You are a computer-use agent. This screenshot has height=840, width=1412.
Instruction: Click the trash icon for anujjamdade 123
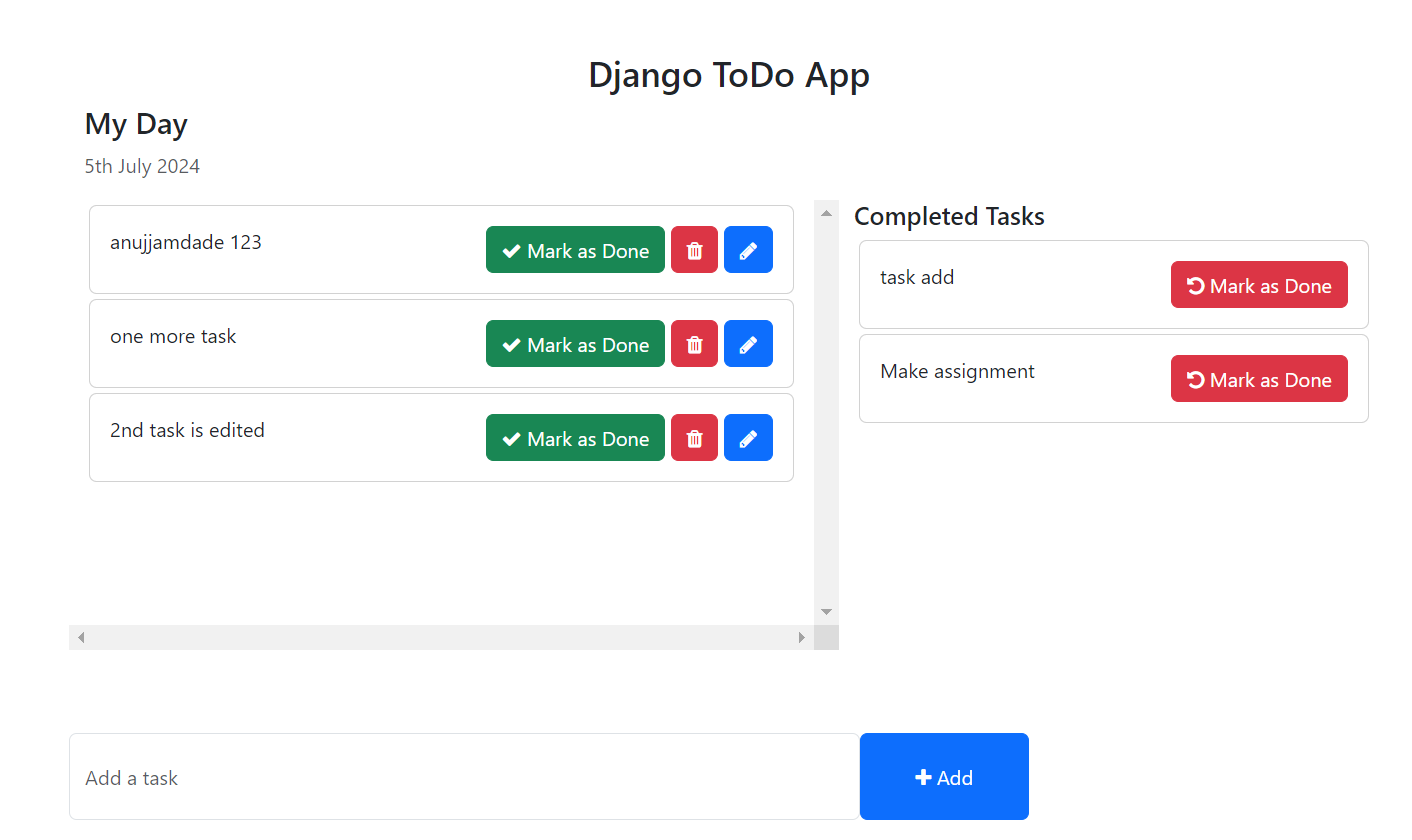[x=694, y=249]
